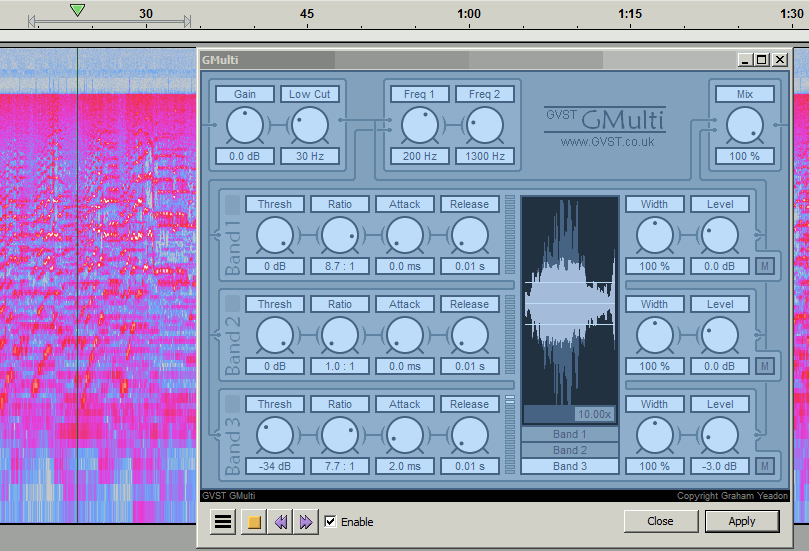Click the waveform display in GMulti
Viewport: 809px width, 551px height.
(x=570, y=302)
